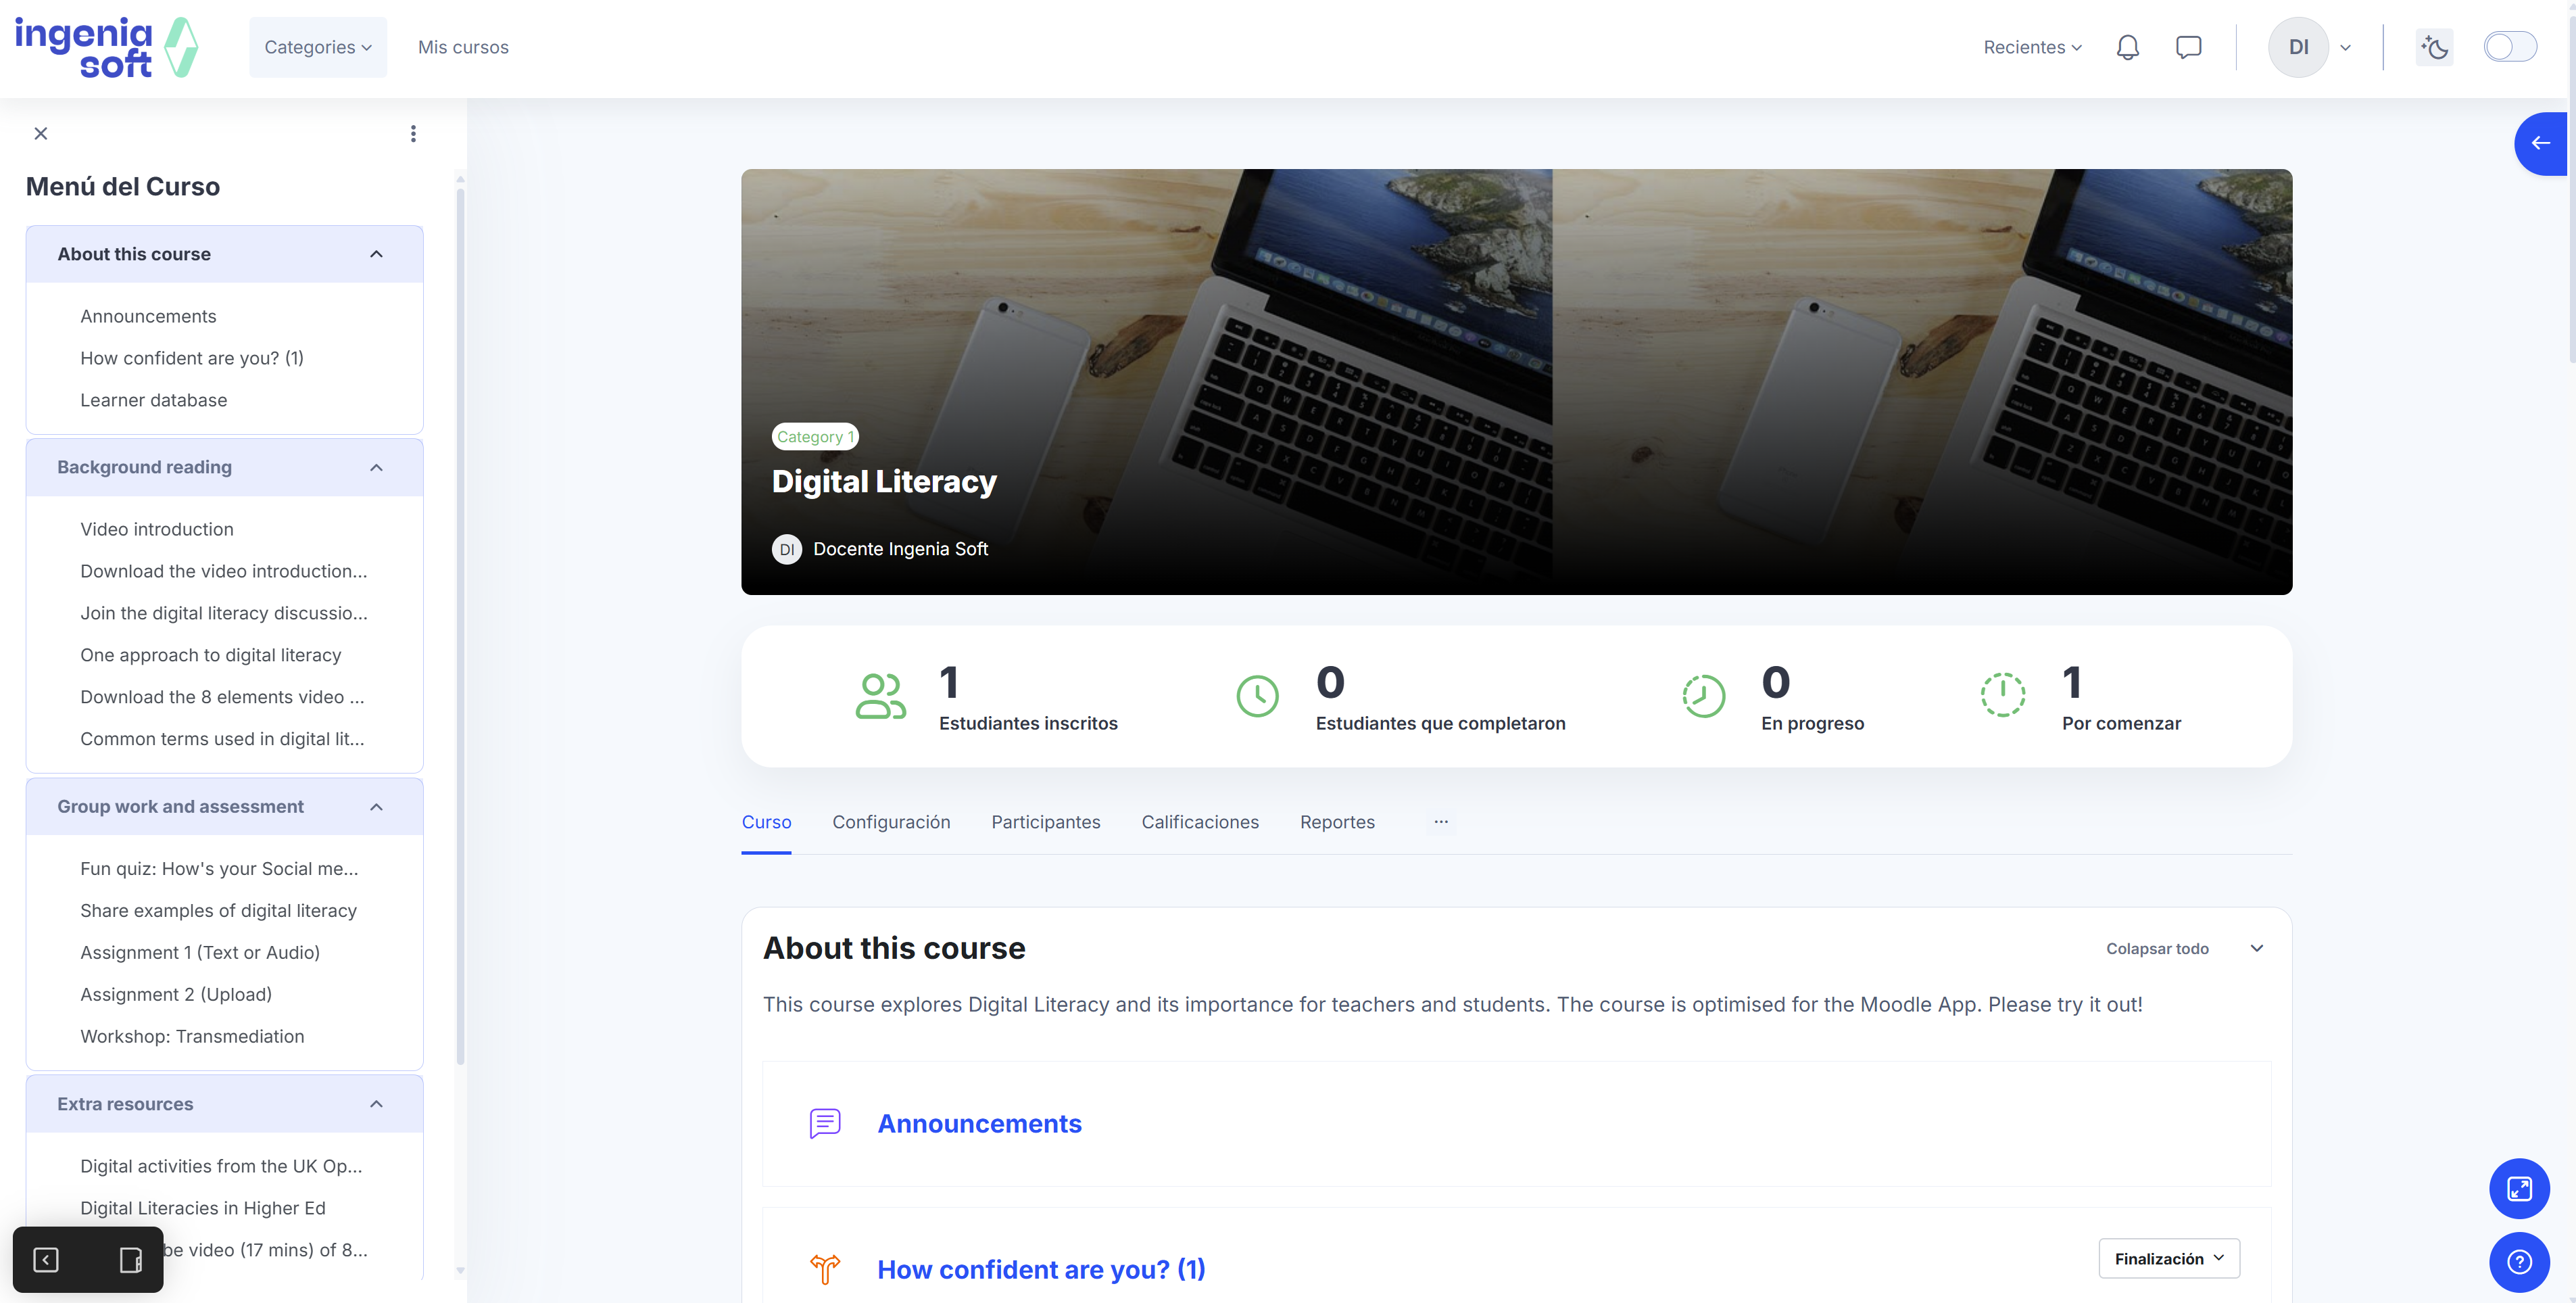2576x1303 pixels.
Task: Open Learner database in the sidebar
Action: tap(154, 400)
